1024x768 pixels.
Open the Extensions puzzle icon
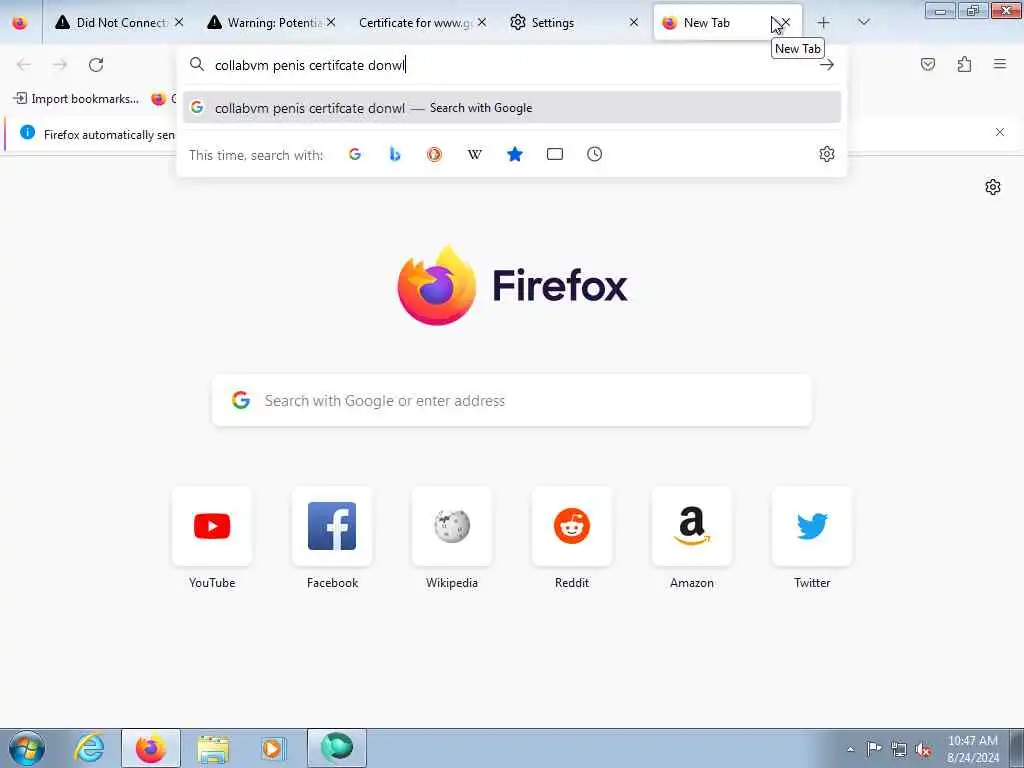[964, 65]
